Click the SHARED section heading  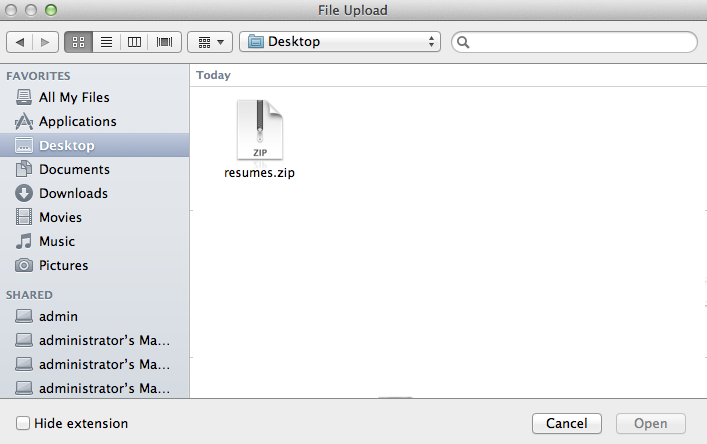[x=29, y=295]
